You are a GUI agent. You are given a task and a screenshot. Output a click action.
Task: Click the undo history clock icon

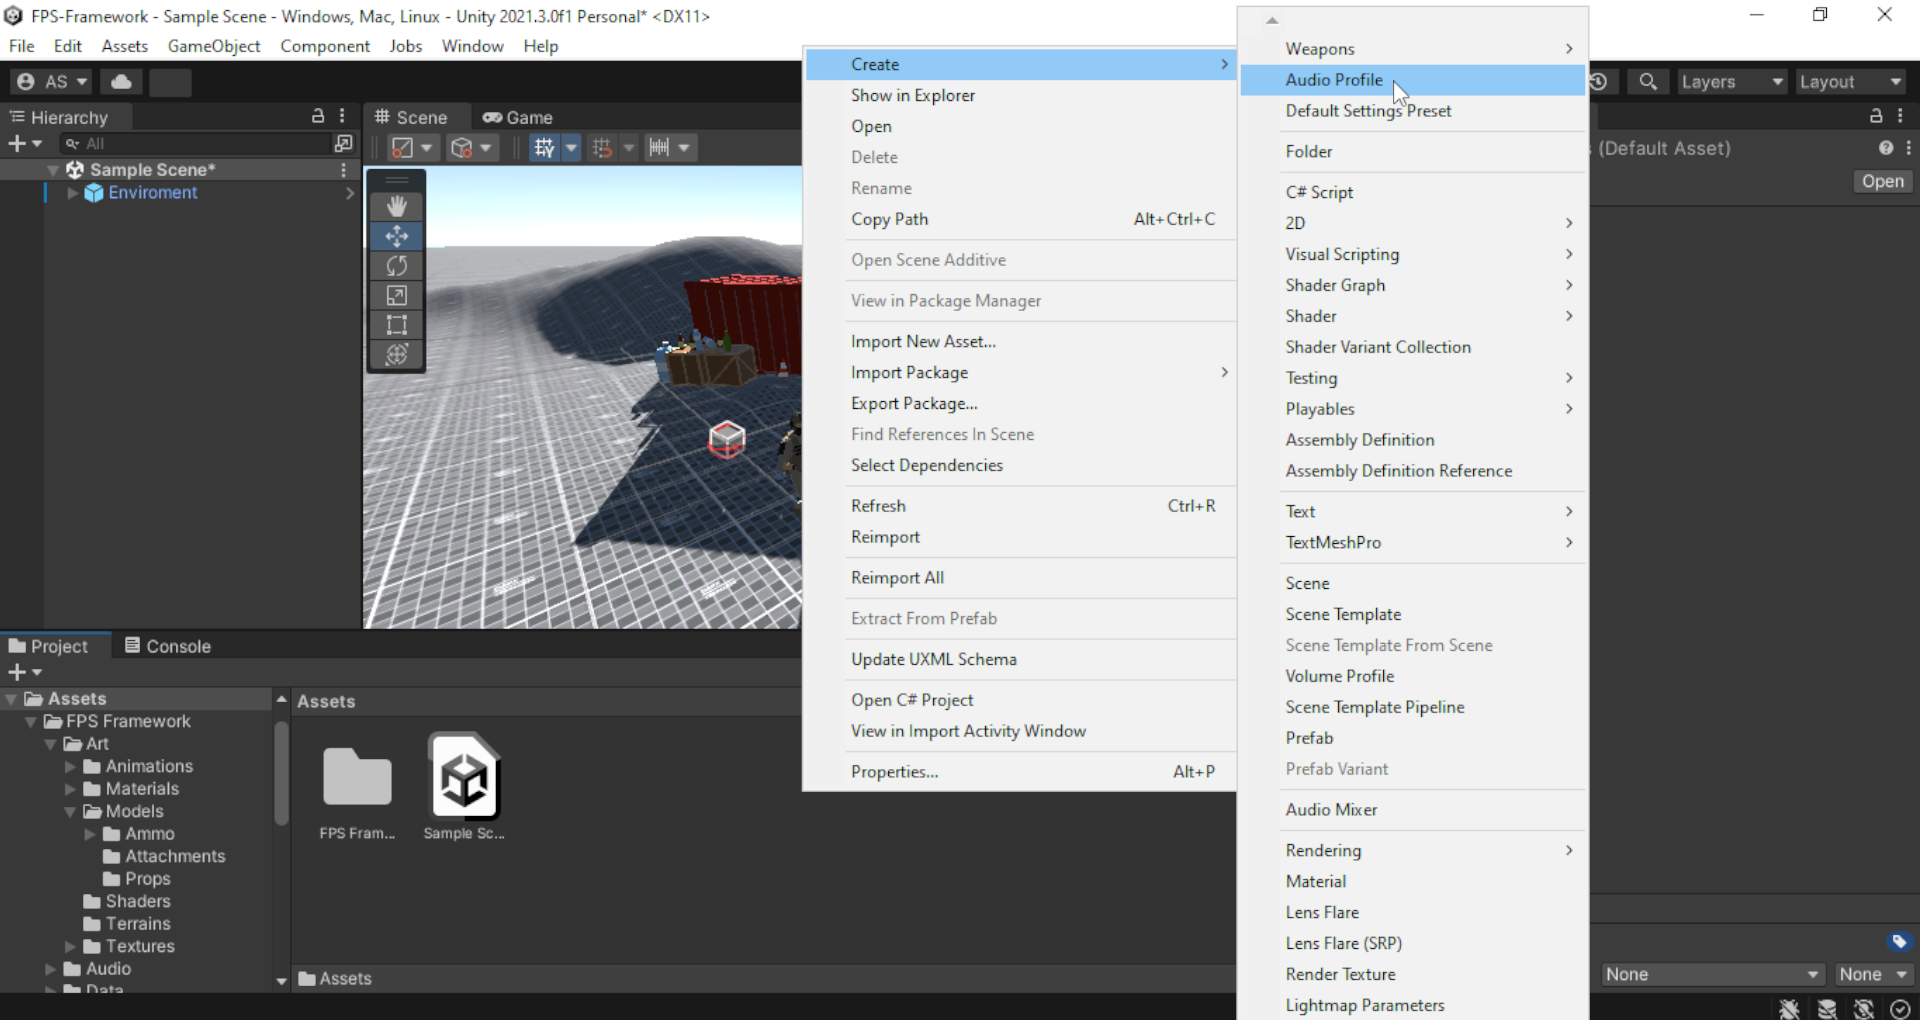pyautogui.click(x=1599, y=82)
